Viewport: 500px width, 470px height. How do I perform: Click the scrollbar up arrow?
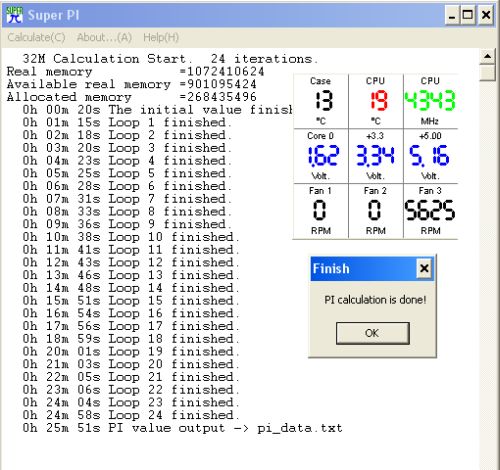point(488,56)
